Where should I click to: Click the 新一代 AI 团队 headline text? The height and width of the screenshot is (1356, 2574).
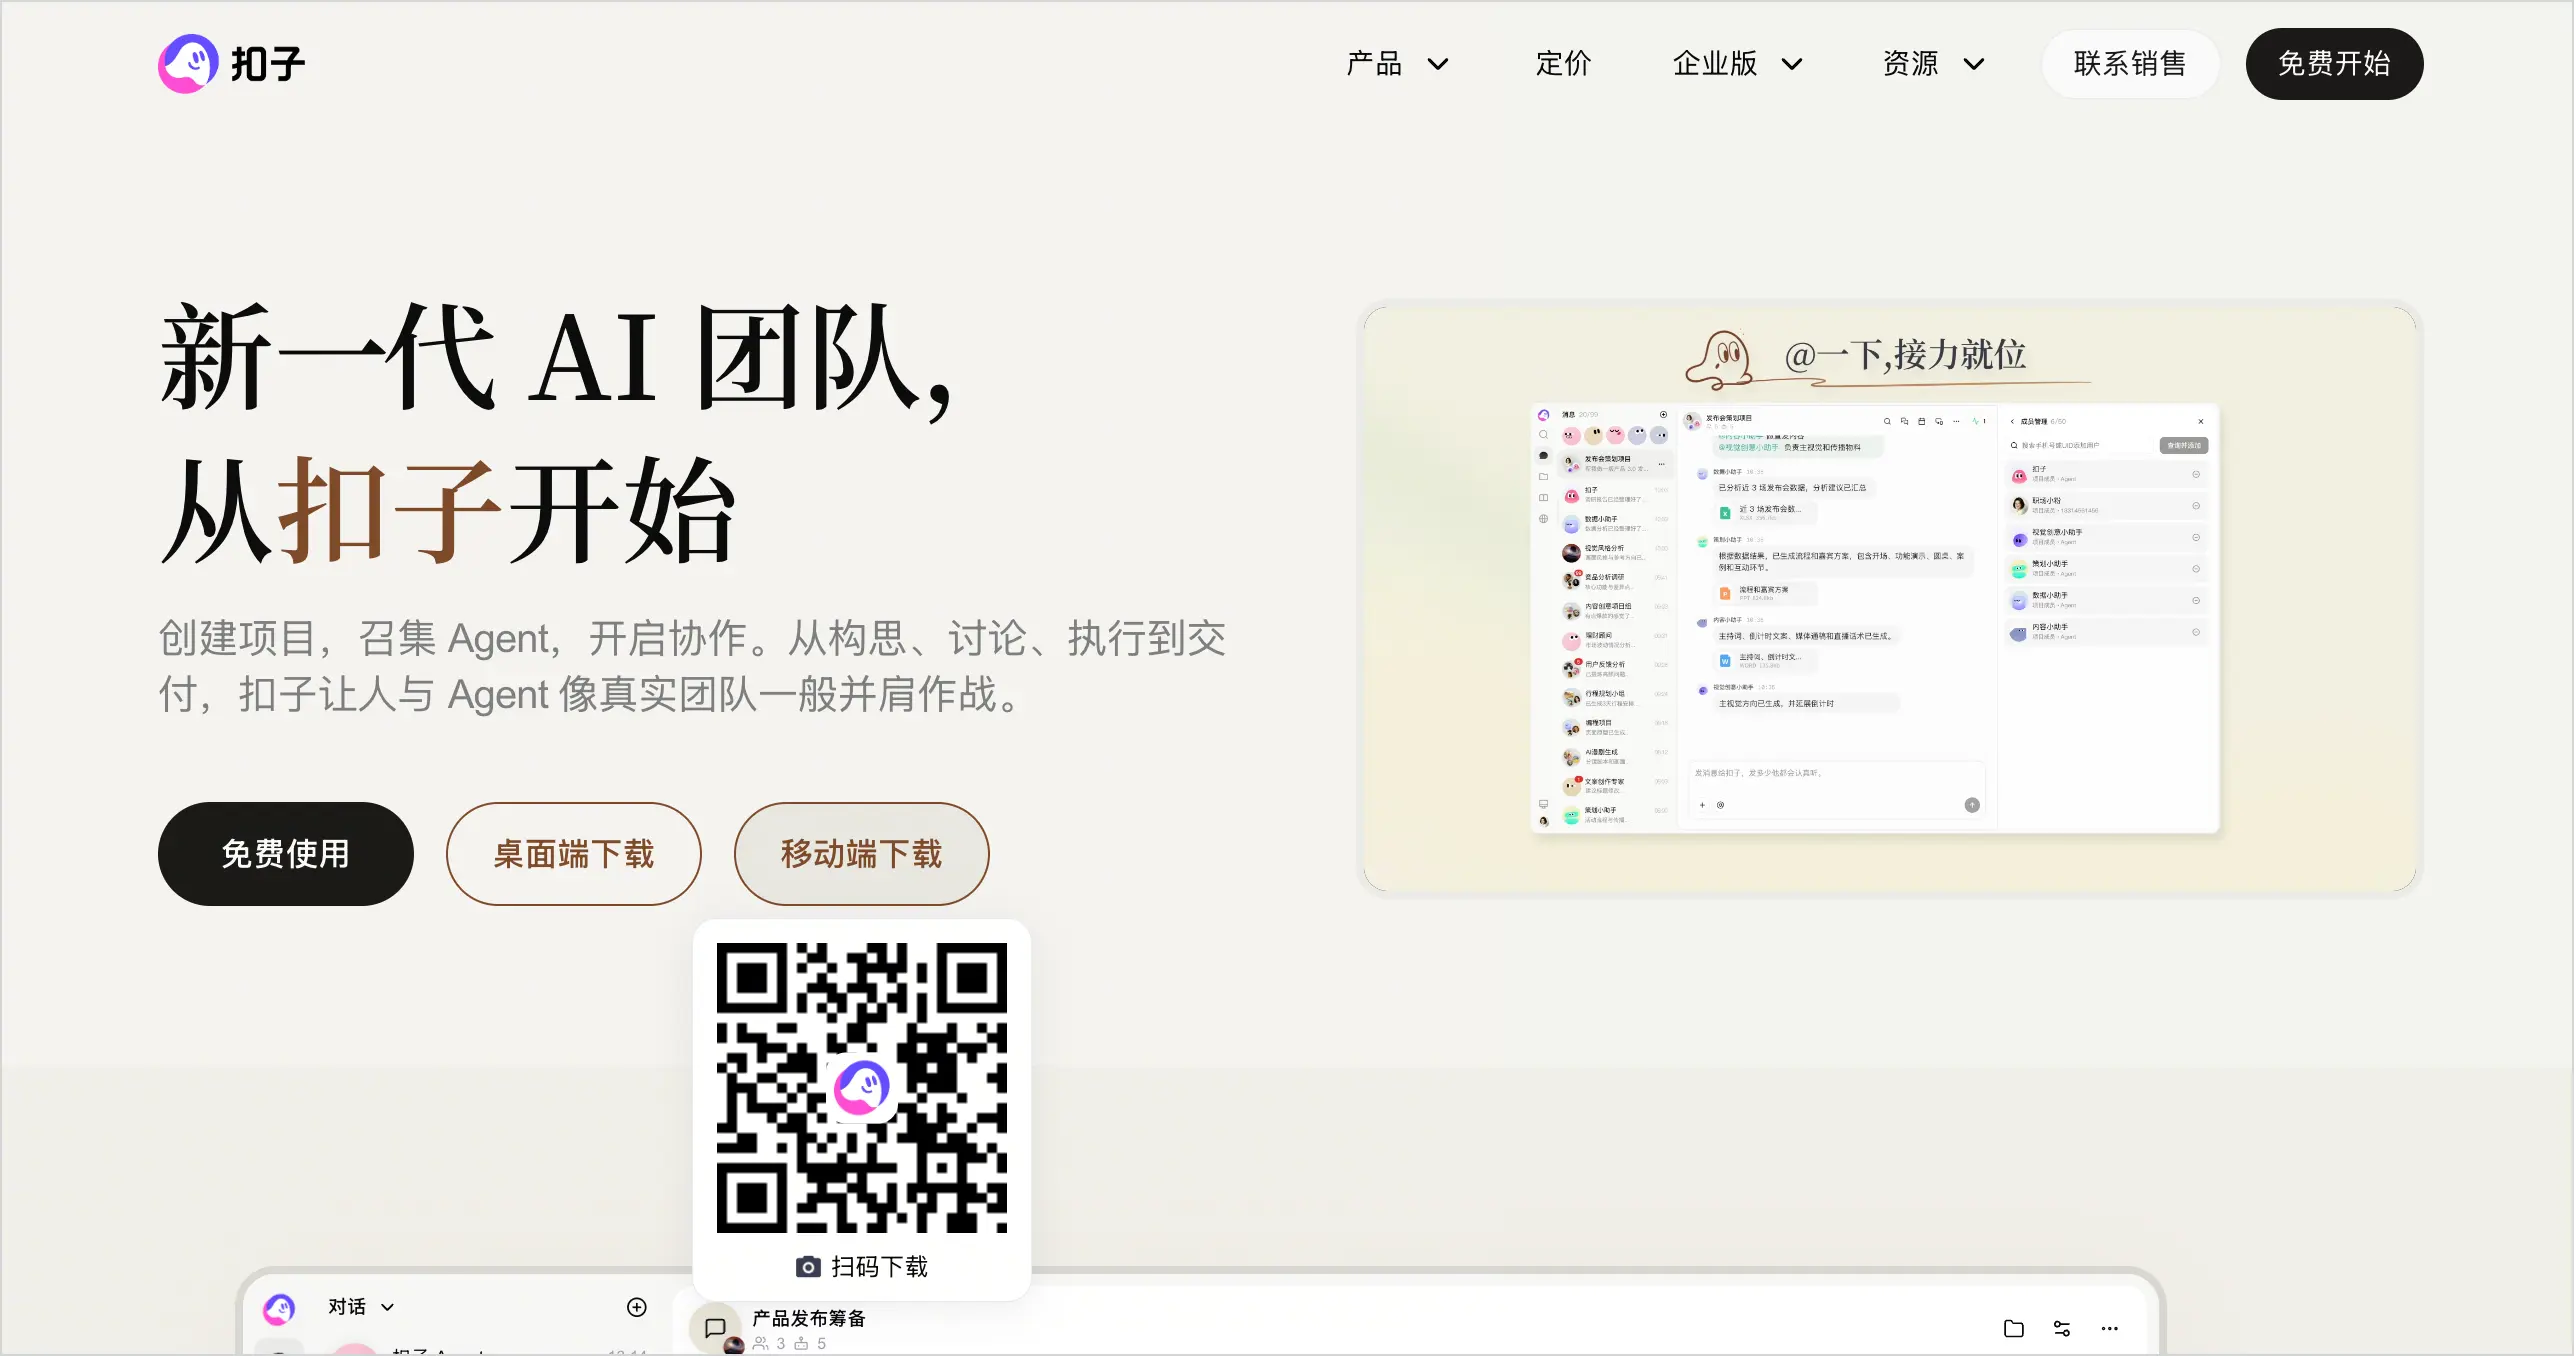[555, 358]
